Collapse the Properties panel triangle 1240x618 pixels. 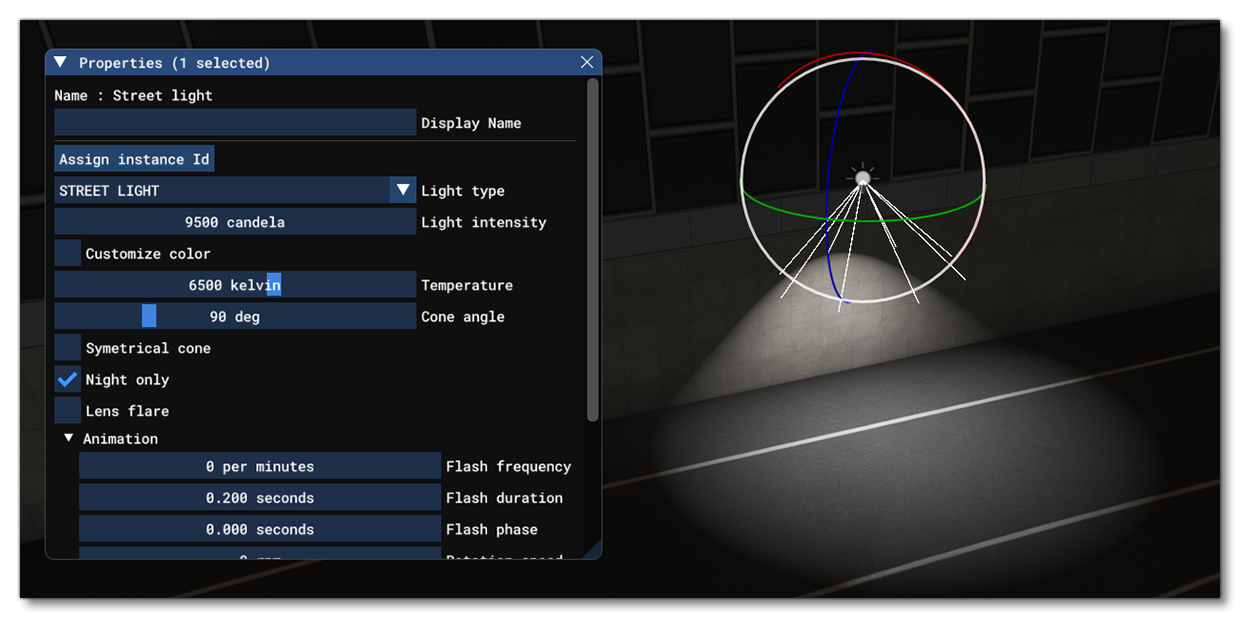(x=60, y=62)
